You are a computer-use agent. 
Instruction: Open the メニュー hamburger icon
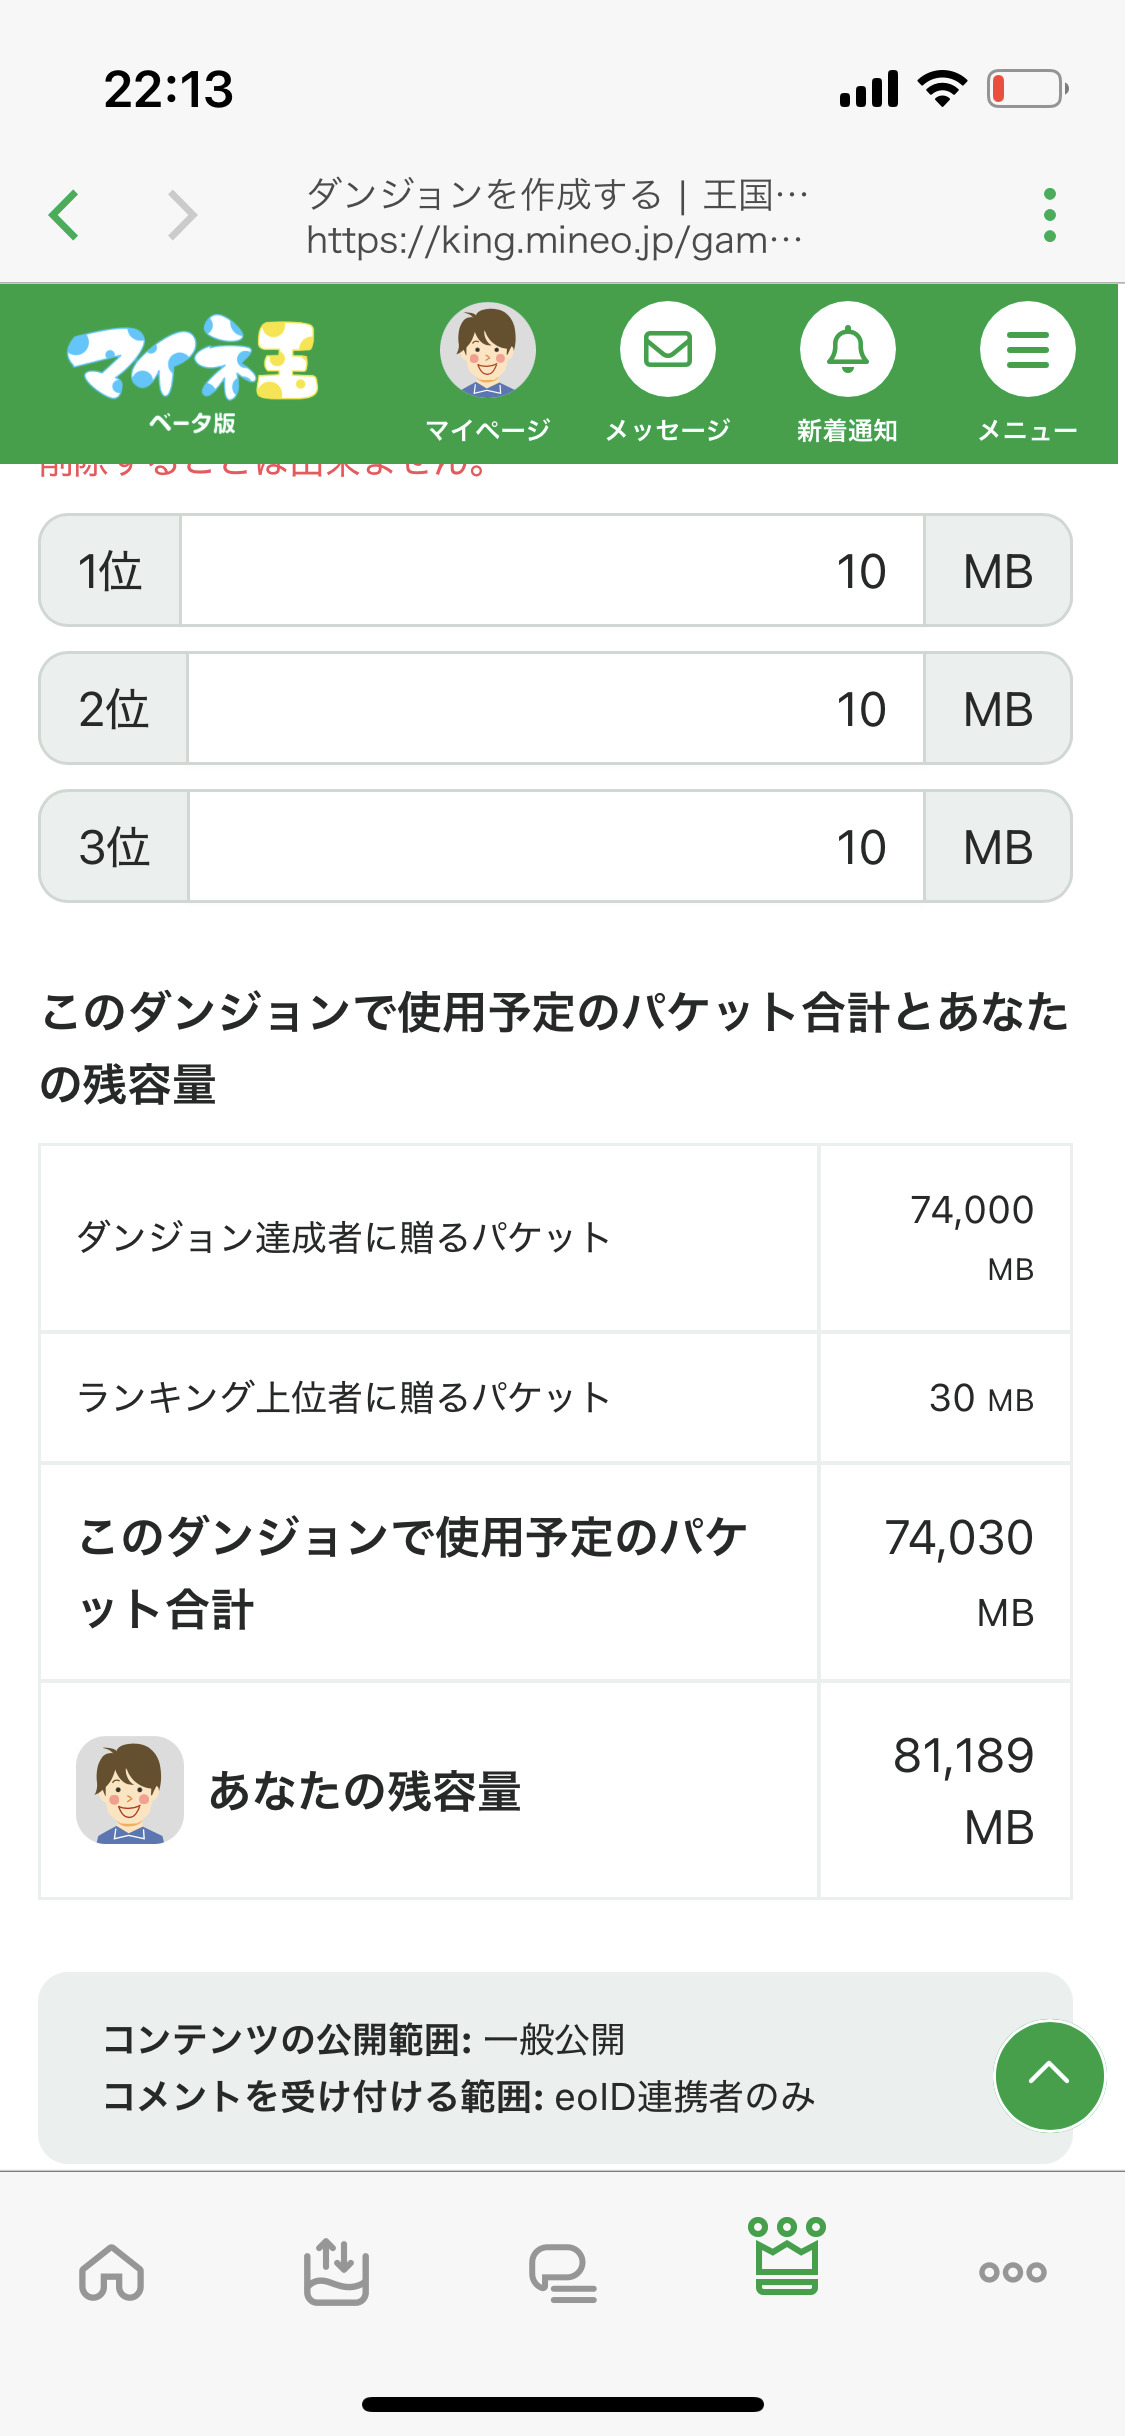click(1027, 351)
